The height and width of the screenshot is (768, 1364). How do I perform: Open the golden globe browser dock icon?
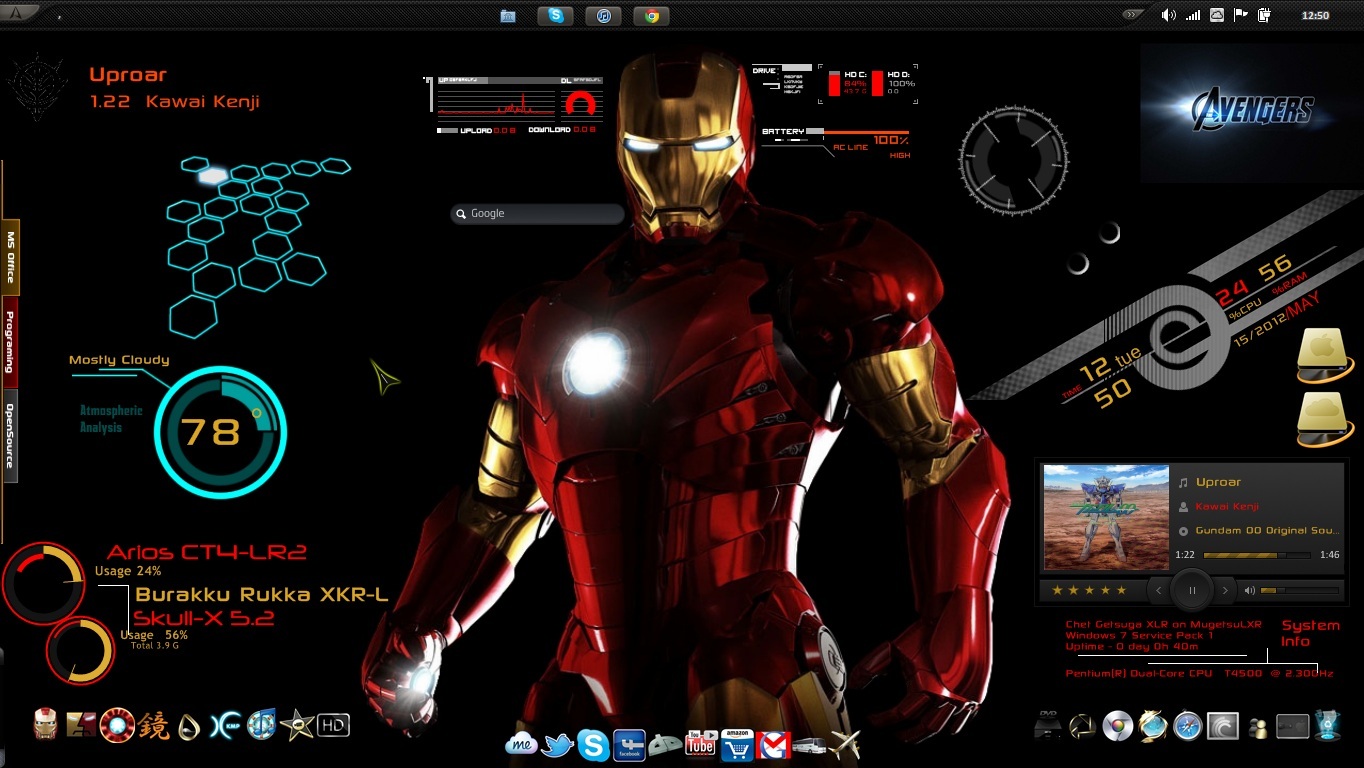[x=1152, y=725]
